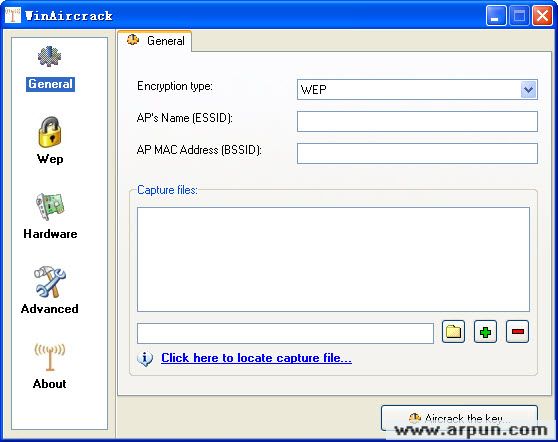Click 'Click here to locate capture file...' link
The width and height of the screenshot is (558, 442).
click(256, 358)
